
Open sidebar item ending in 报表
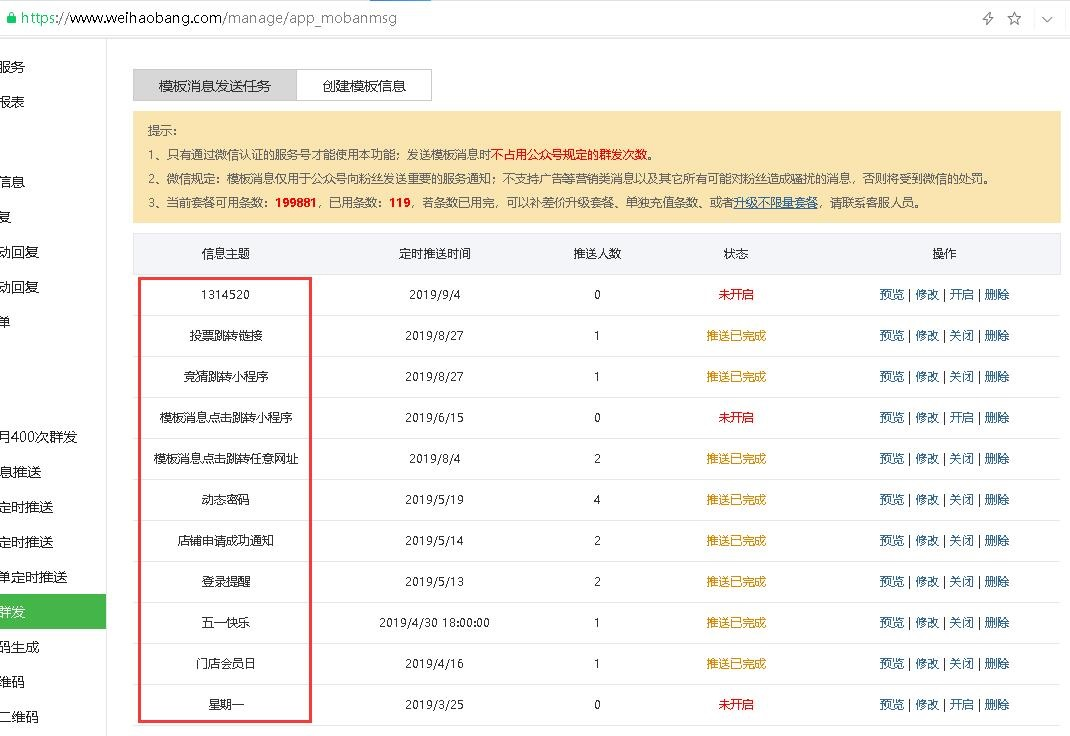pos(12,102)
